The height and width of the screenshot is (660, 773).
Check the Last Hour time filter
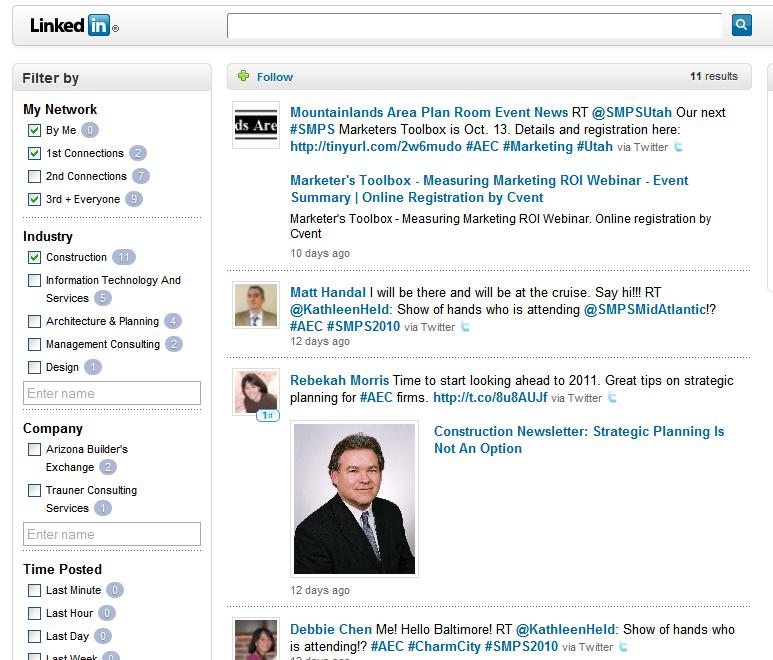[x=35, y=613]
